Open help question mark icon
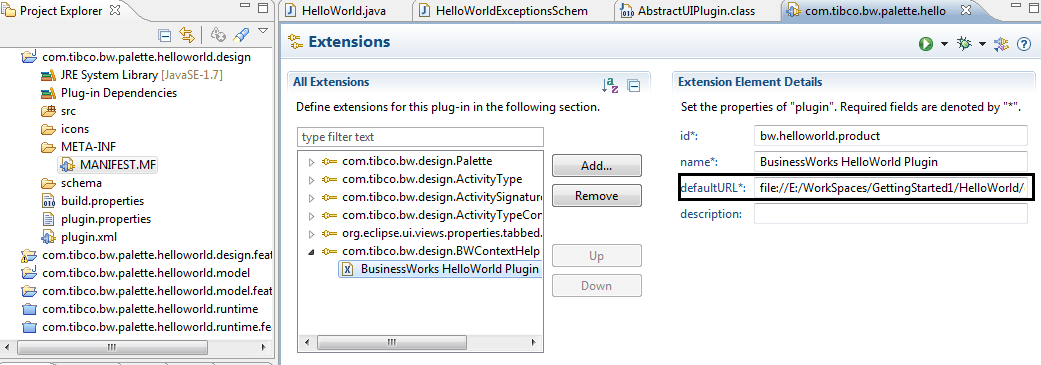This screenshot has height=365, width=1041. pyautogui.click(x=1023, y=44)
